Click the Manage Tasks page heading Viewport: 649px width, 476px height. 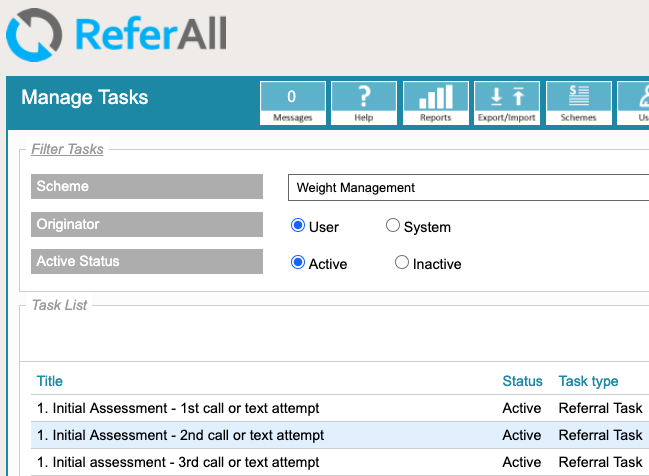[85, 98]
